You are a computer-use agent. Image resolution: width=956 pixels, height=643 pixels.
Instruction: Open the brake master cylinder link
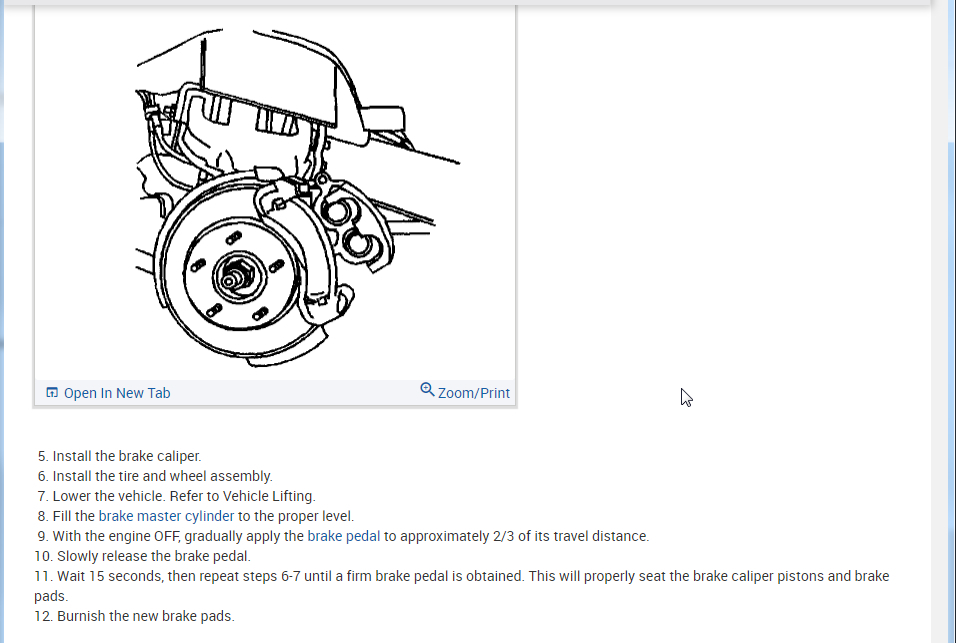166,516
